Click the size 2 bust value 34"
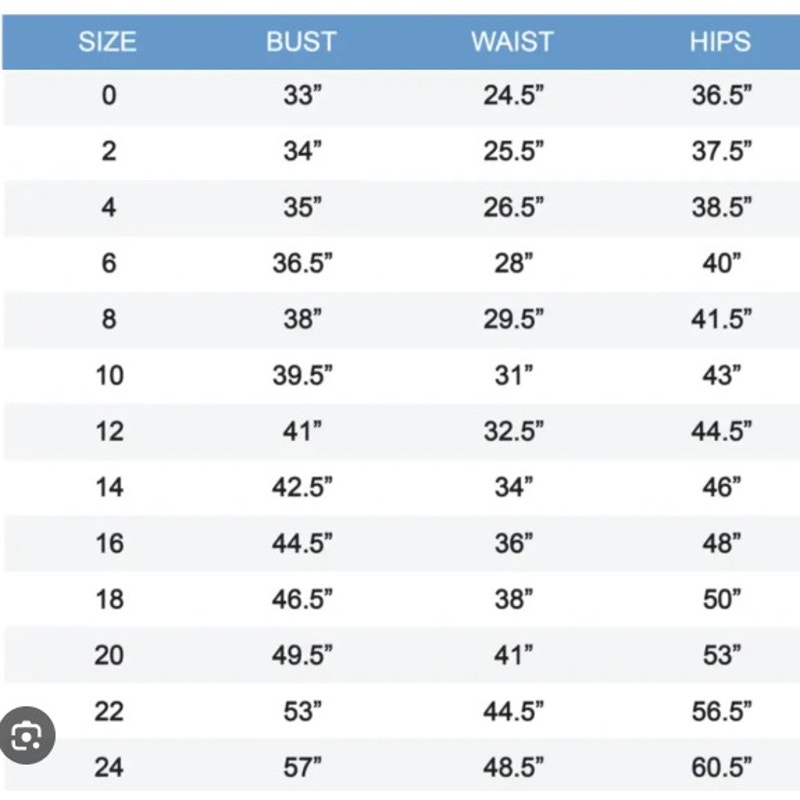Screen dimensions: 800x800 pyautogui.click(x=303, y=152)
